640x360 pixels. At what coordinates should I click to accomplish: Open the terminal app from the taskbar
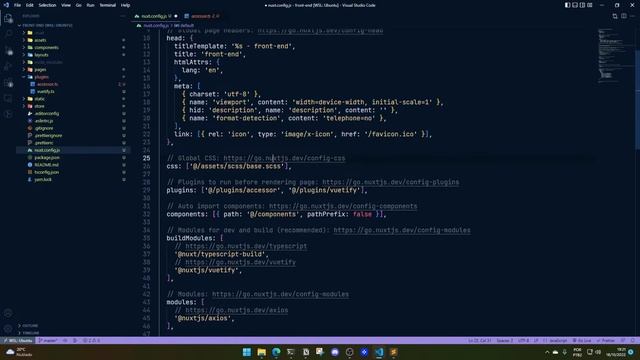click(291, 352)
